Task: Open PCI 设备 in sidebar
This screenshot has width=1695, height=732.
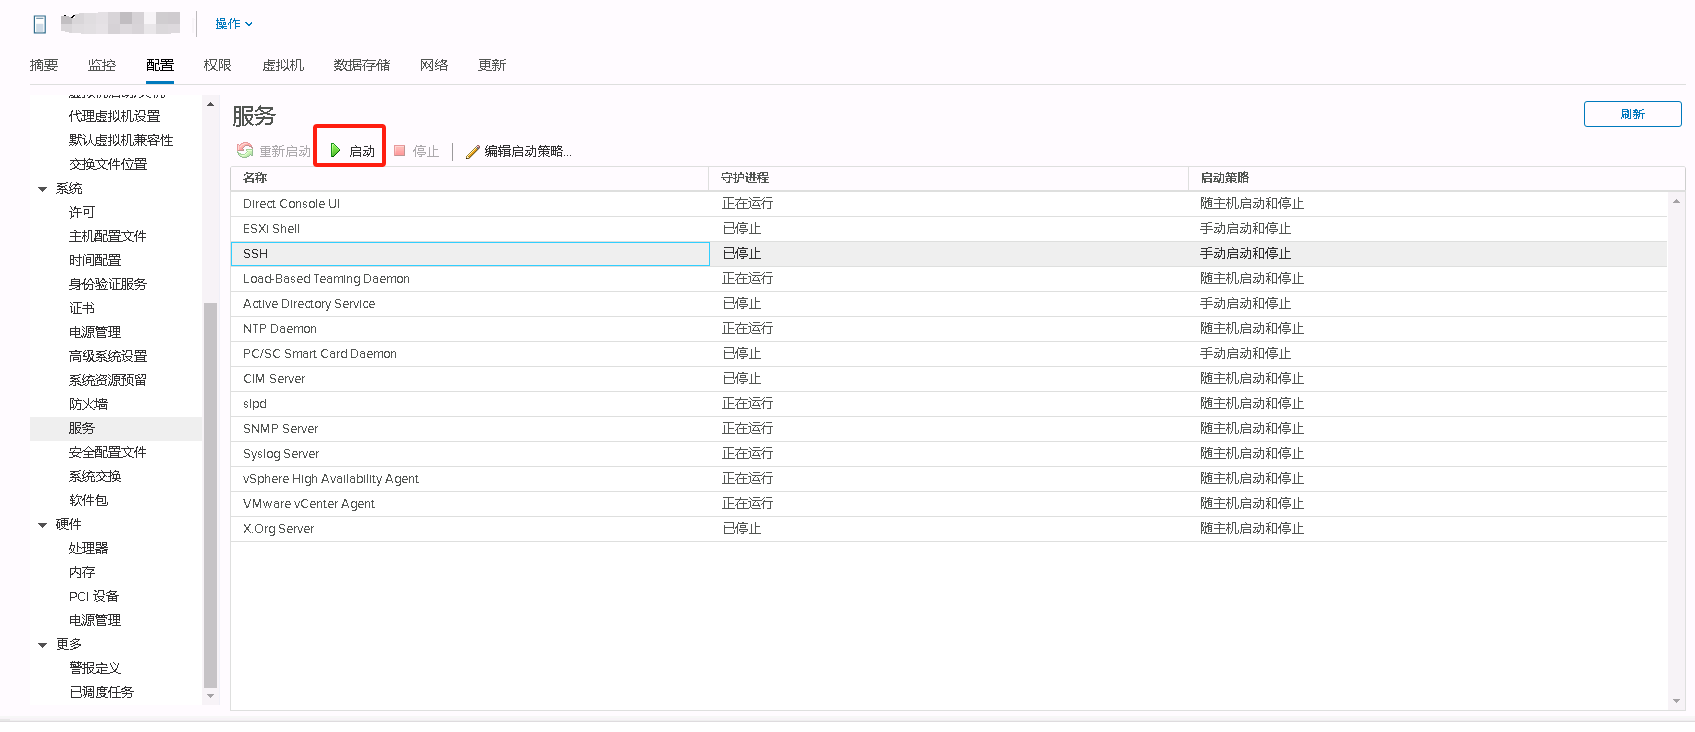Action: [x=94, y=596]
